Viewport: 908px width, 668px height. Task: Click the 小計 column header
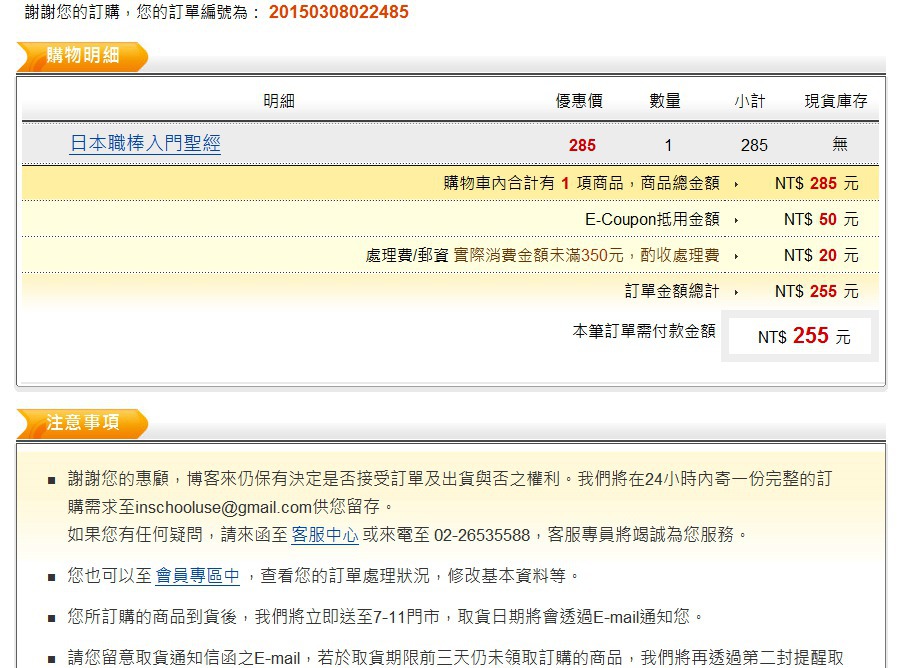(x=750, y=101)
